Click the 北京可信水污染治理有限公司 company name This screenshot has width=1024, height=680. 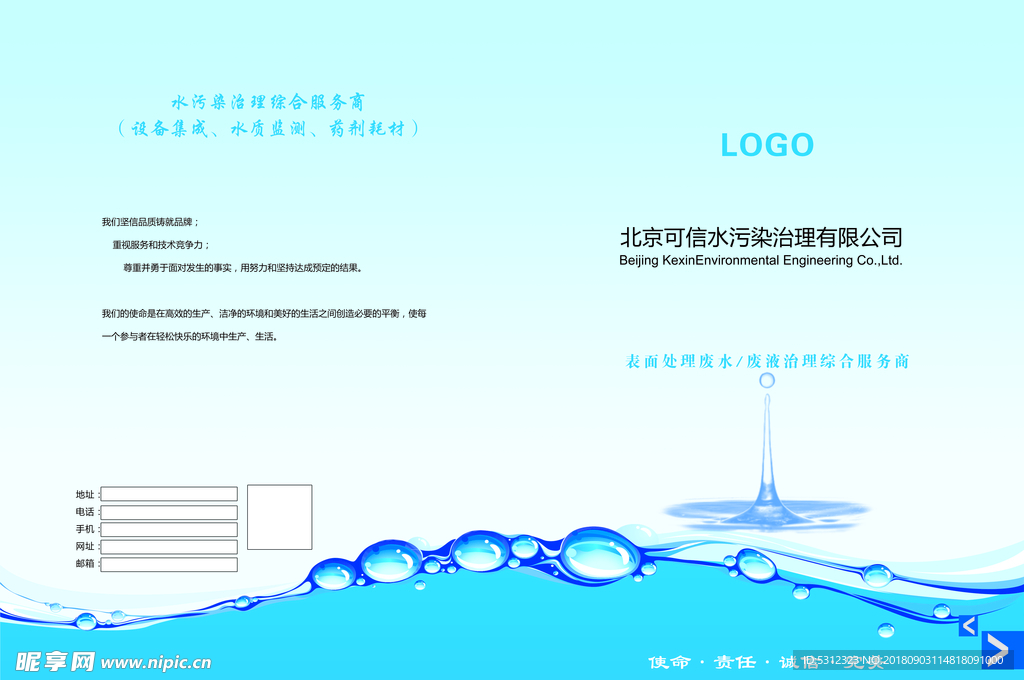click(x=763, y=237)
